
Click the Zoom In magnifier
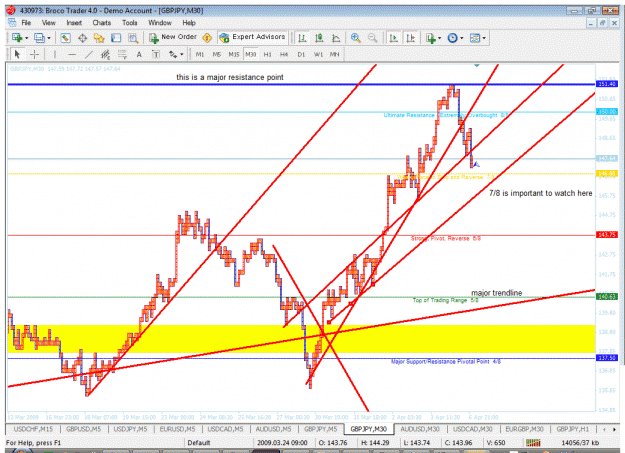click(x=356, y=38)
